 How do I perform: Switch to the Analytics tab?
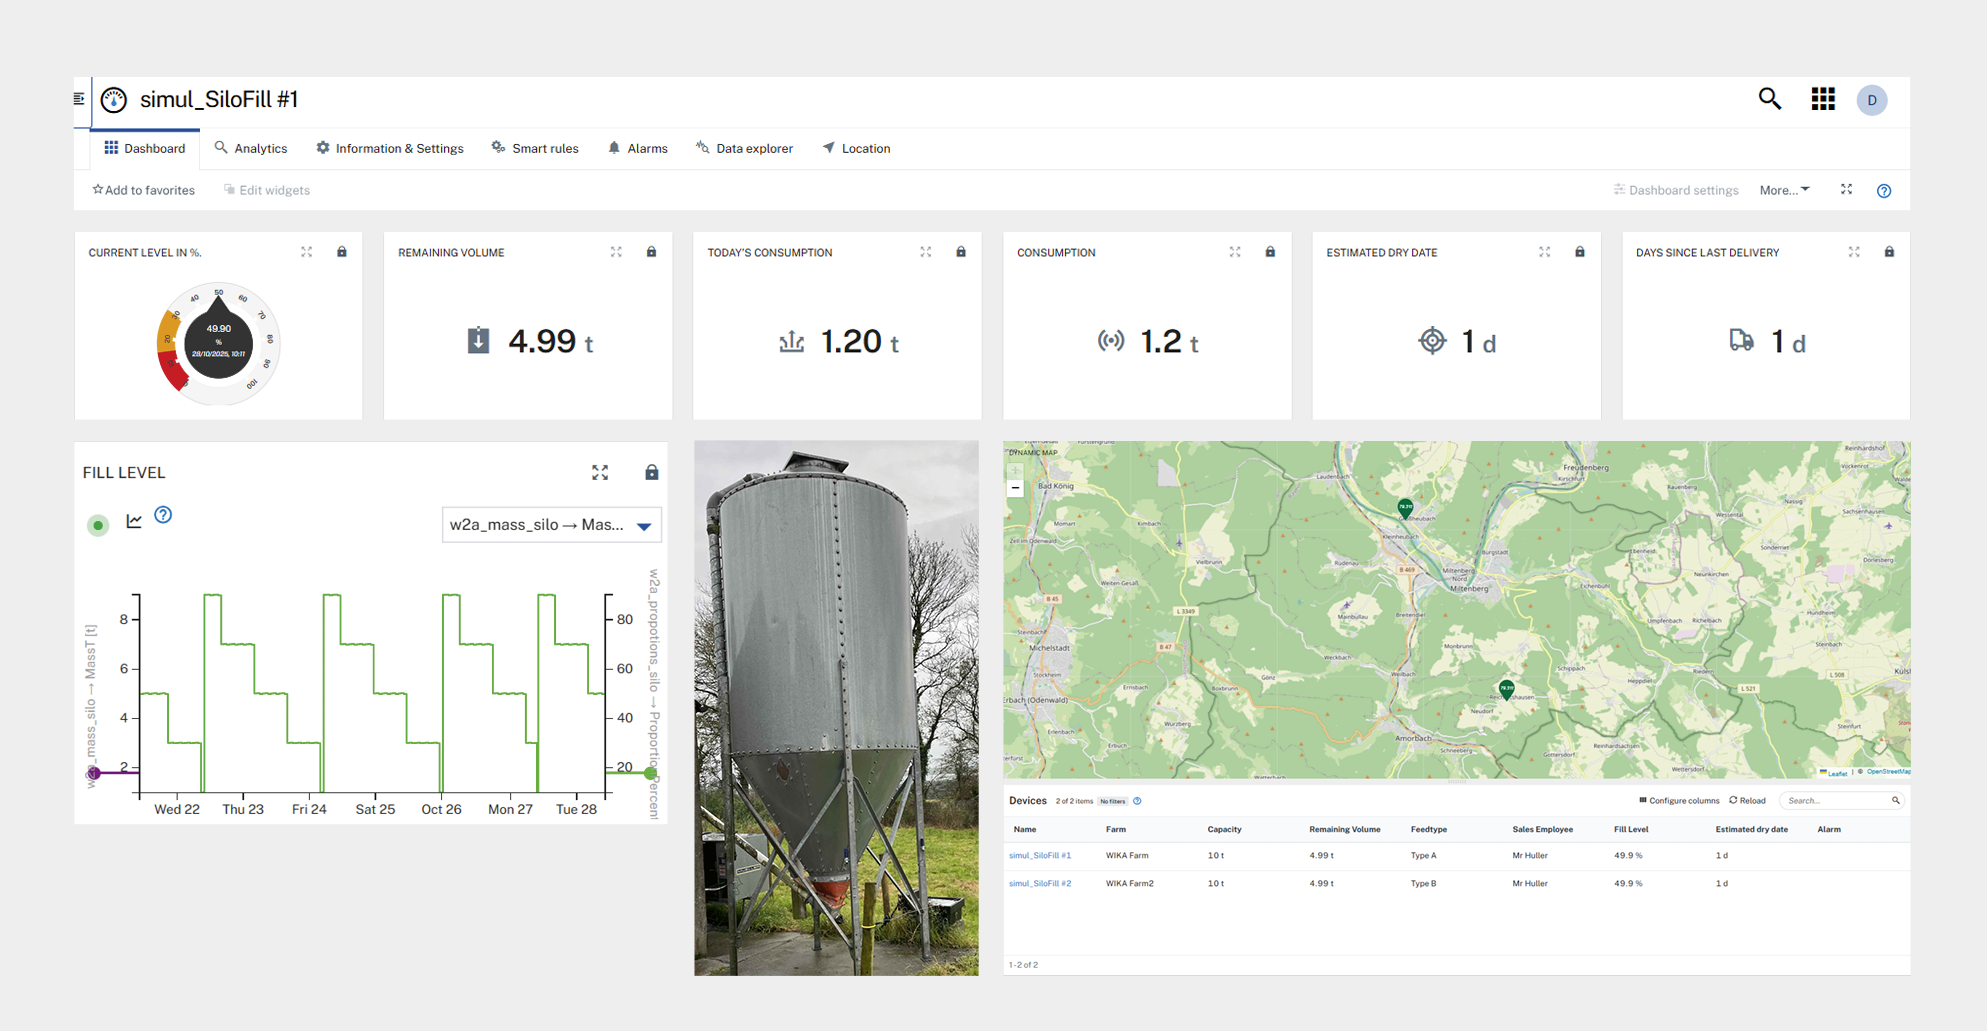click(x=251, y=148)
